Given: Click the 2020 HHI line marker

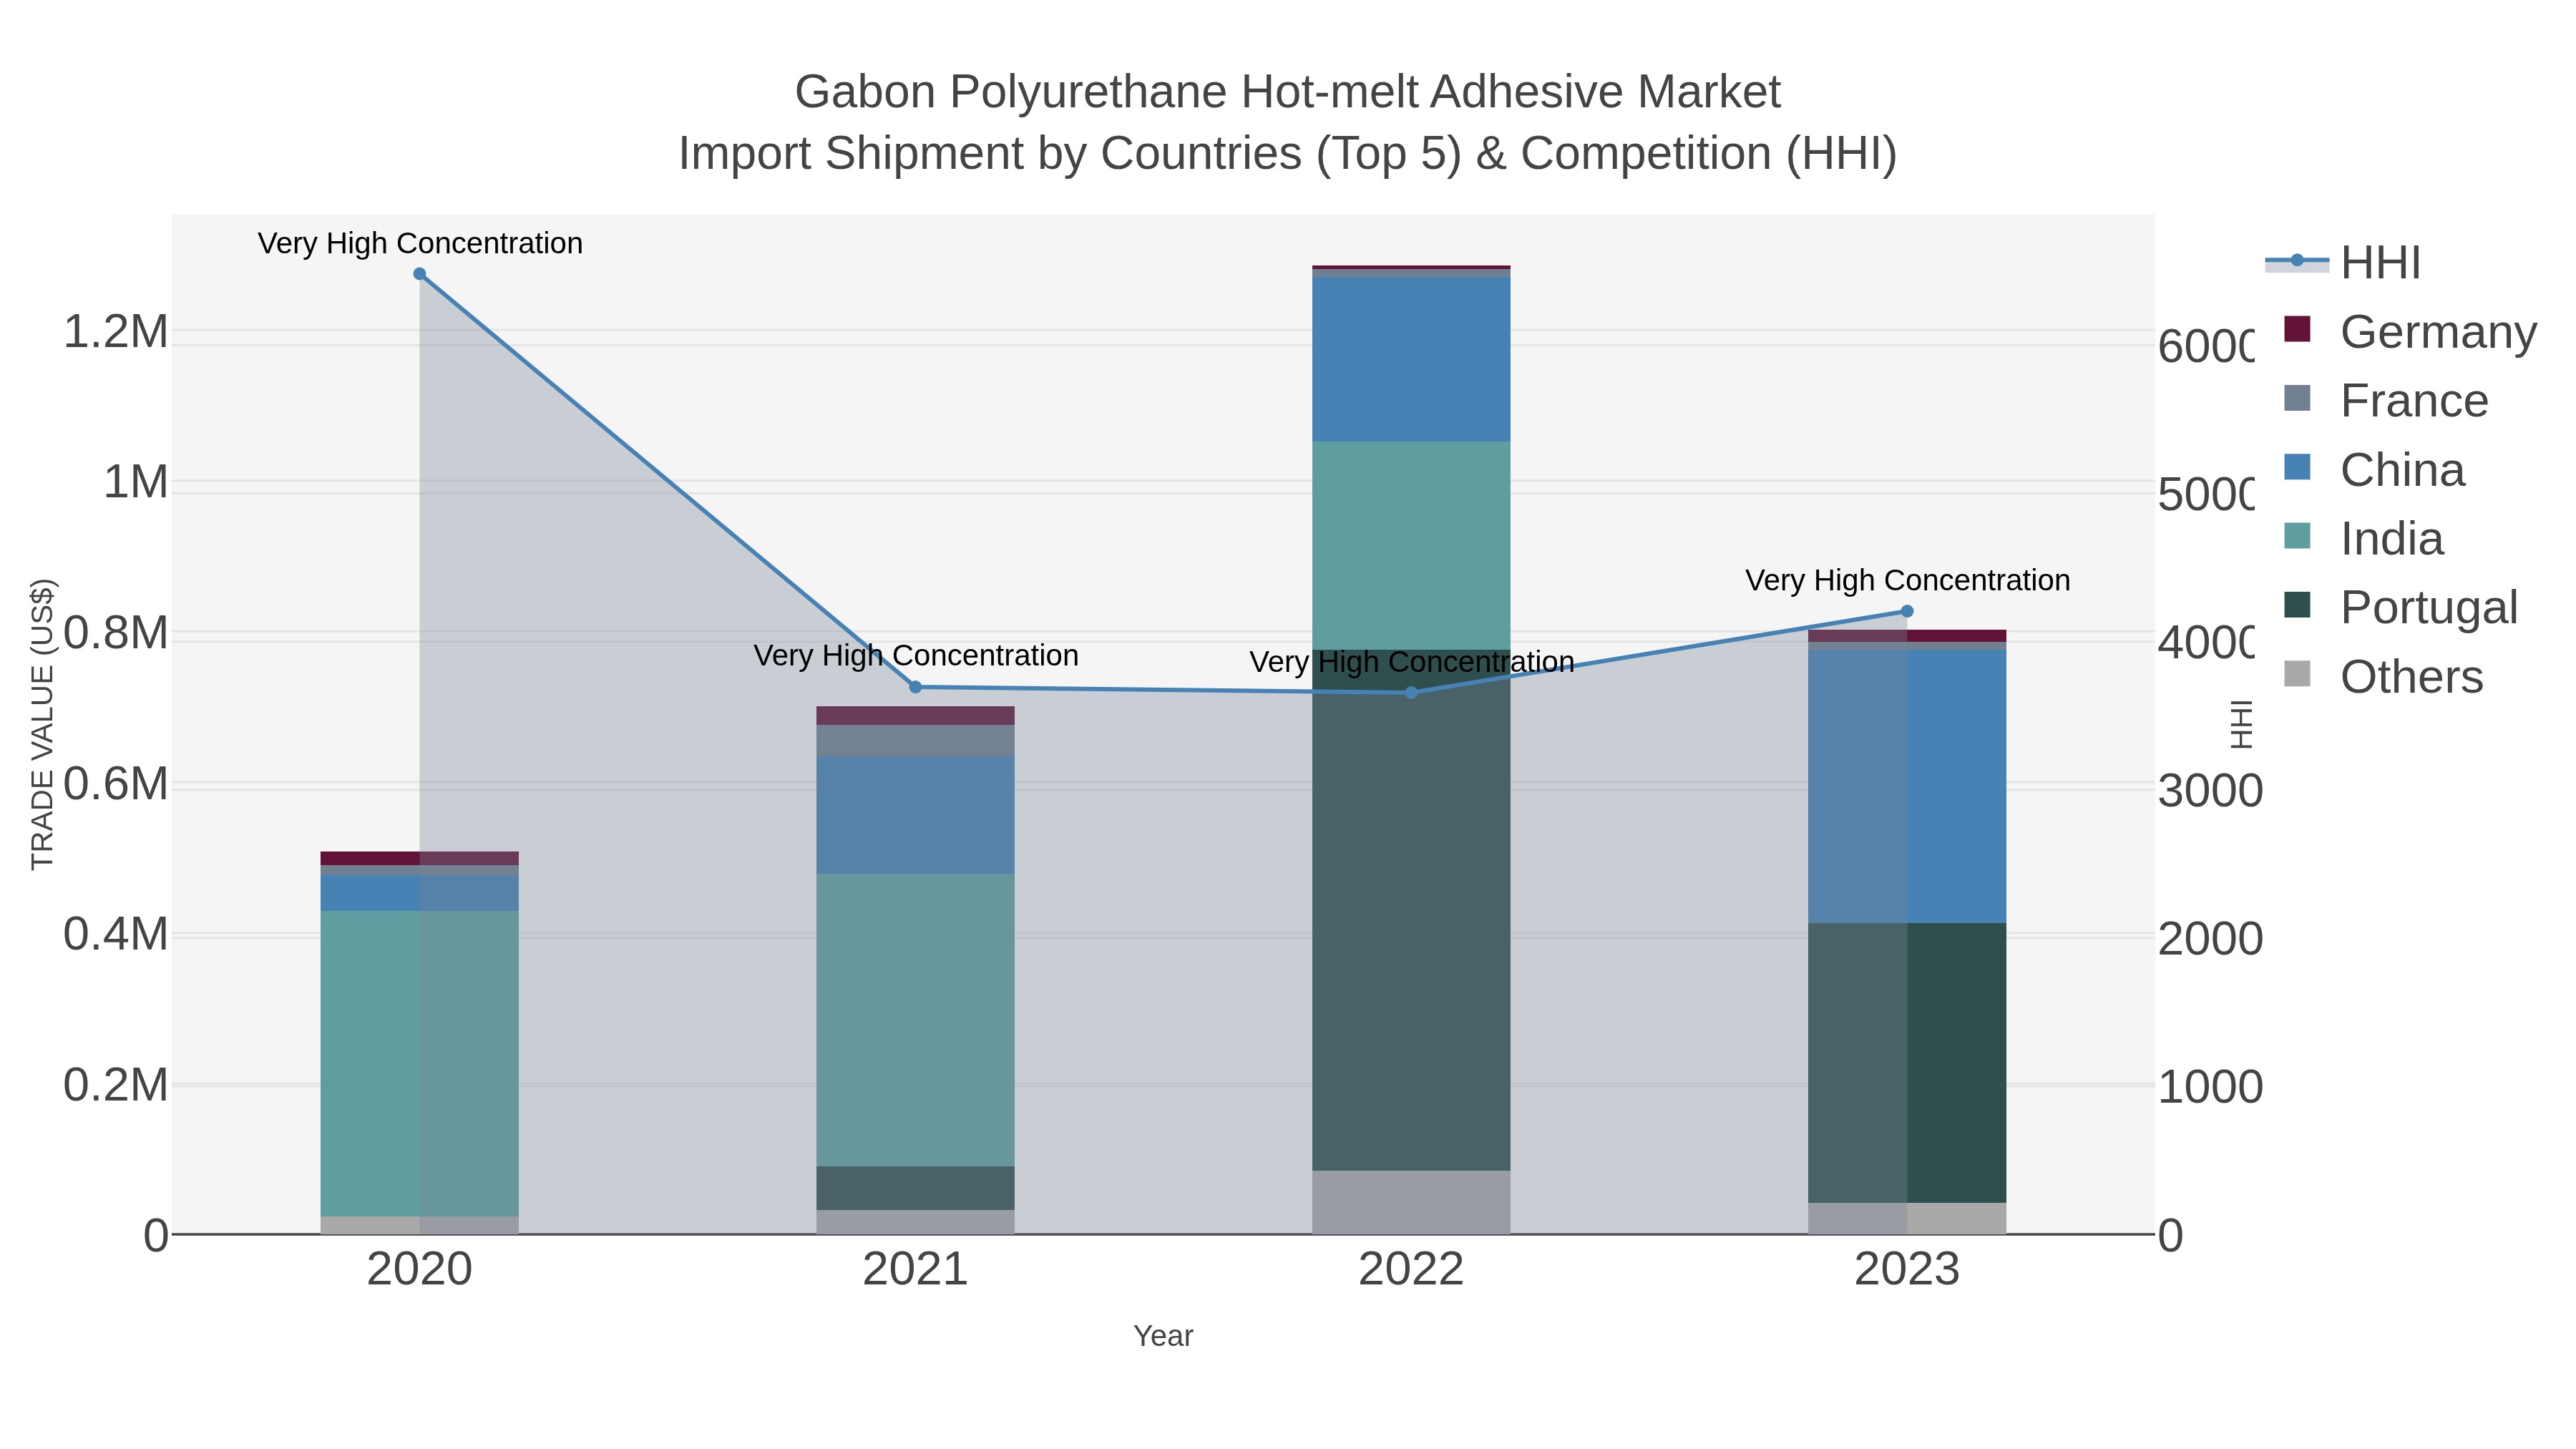Looking at the screenshot, I should pyautogui.click(x=420, y=274).
